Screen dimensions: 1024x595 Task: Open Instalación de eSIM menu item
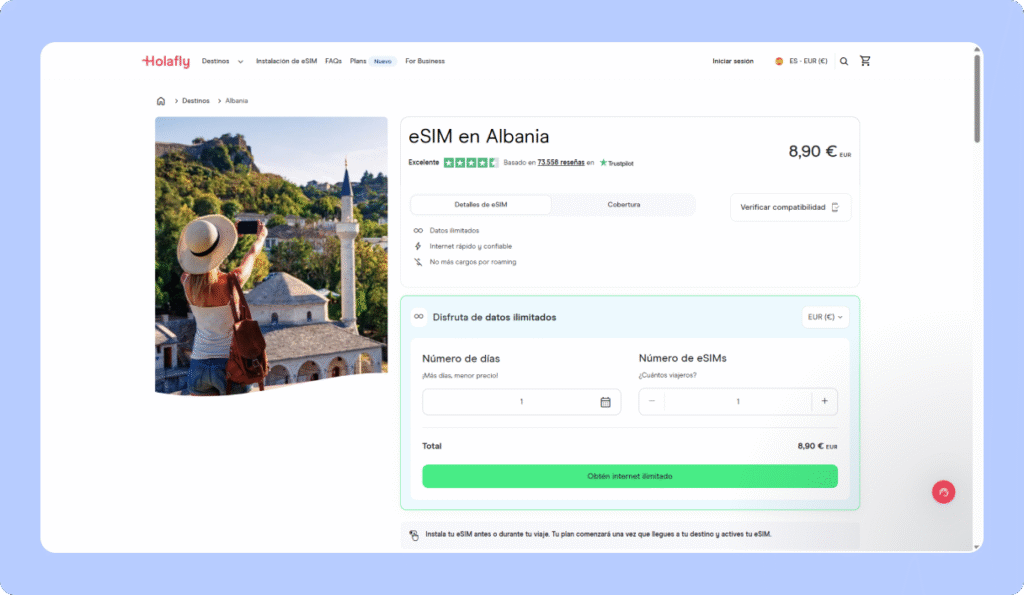(286, 61)
